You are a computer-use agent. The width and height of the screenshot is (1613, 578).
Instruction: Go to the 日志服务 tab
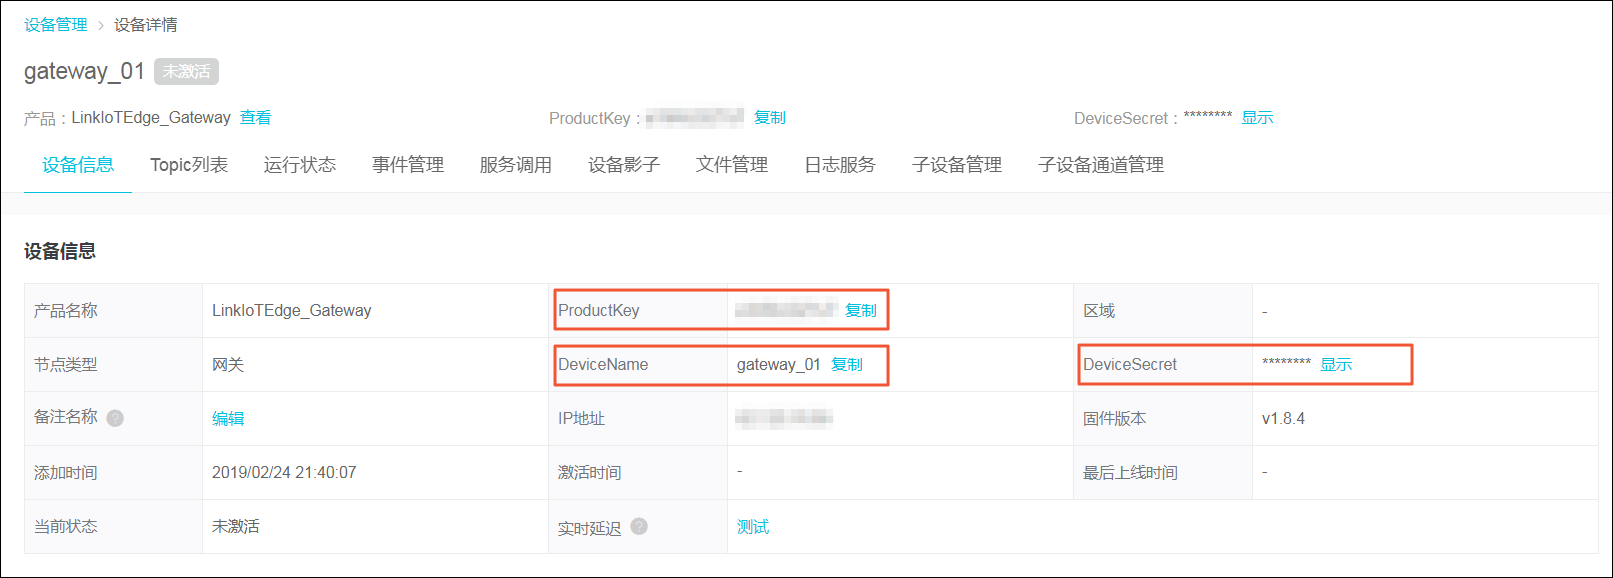point(840,165)
